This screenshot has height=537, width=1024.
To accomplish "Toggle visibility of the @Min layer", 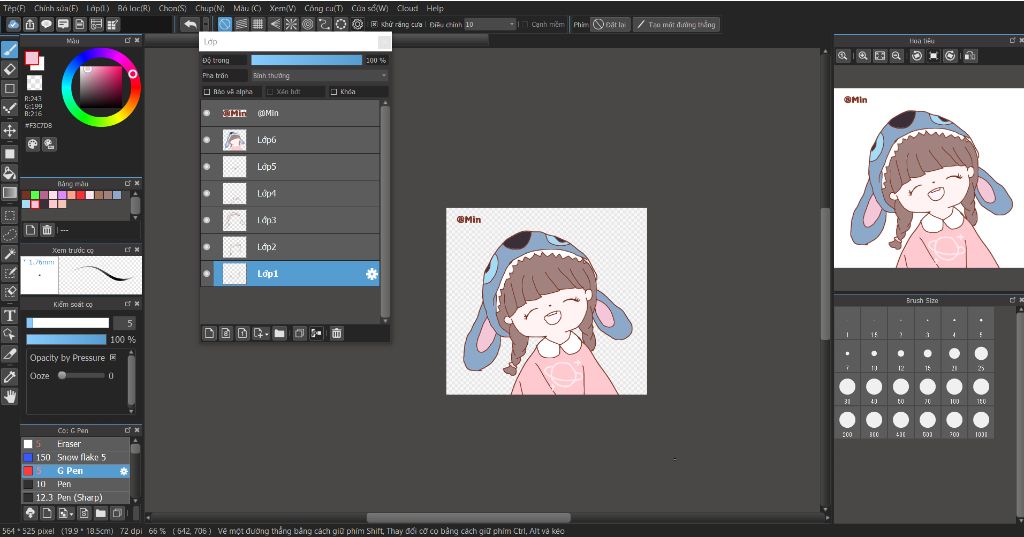I will click(x=207, y=113).
